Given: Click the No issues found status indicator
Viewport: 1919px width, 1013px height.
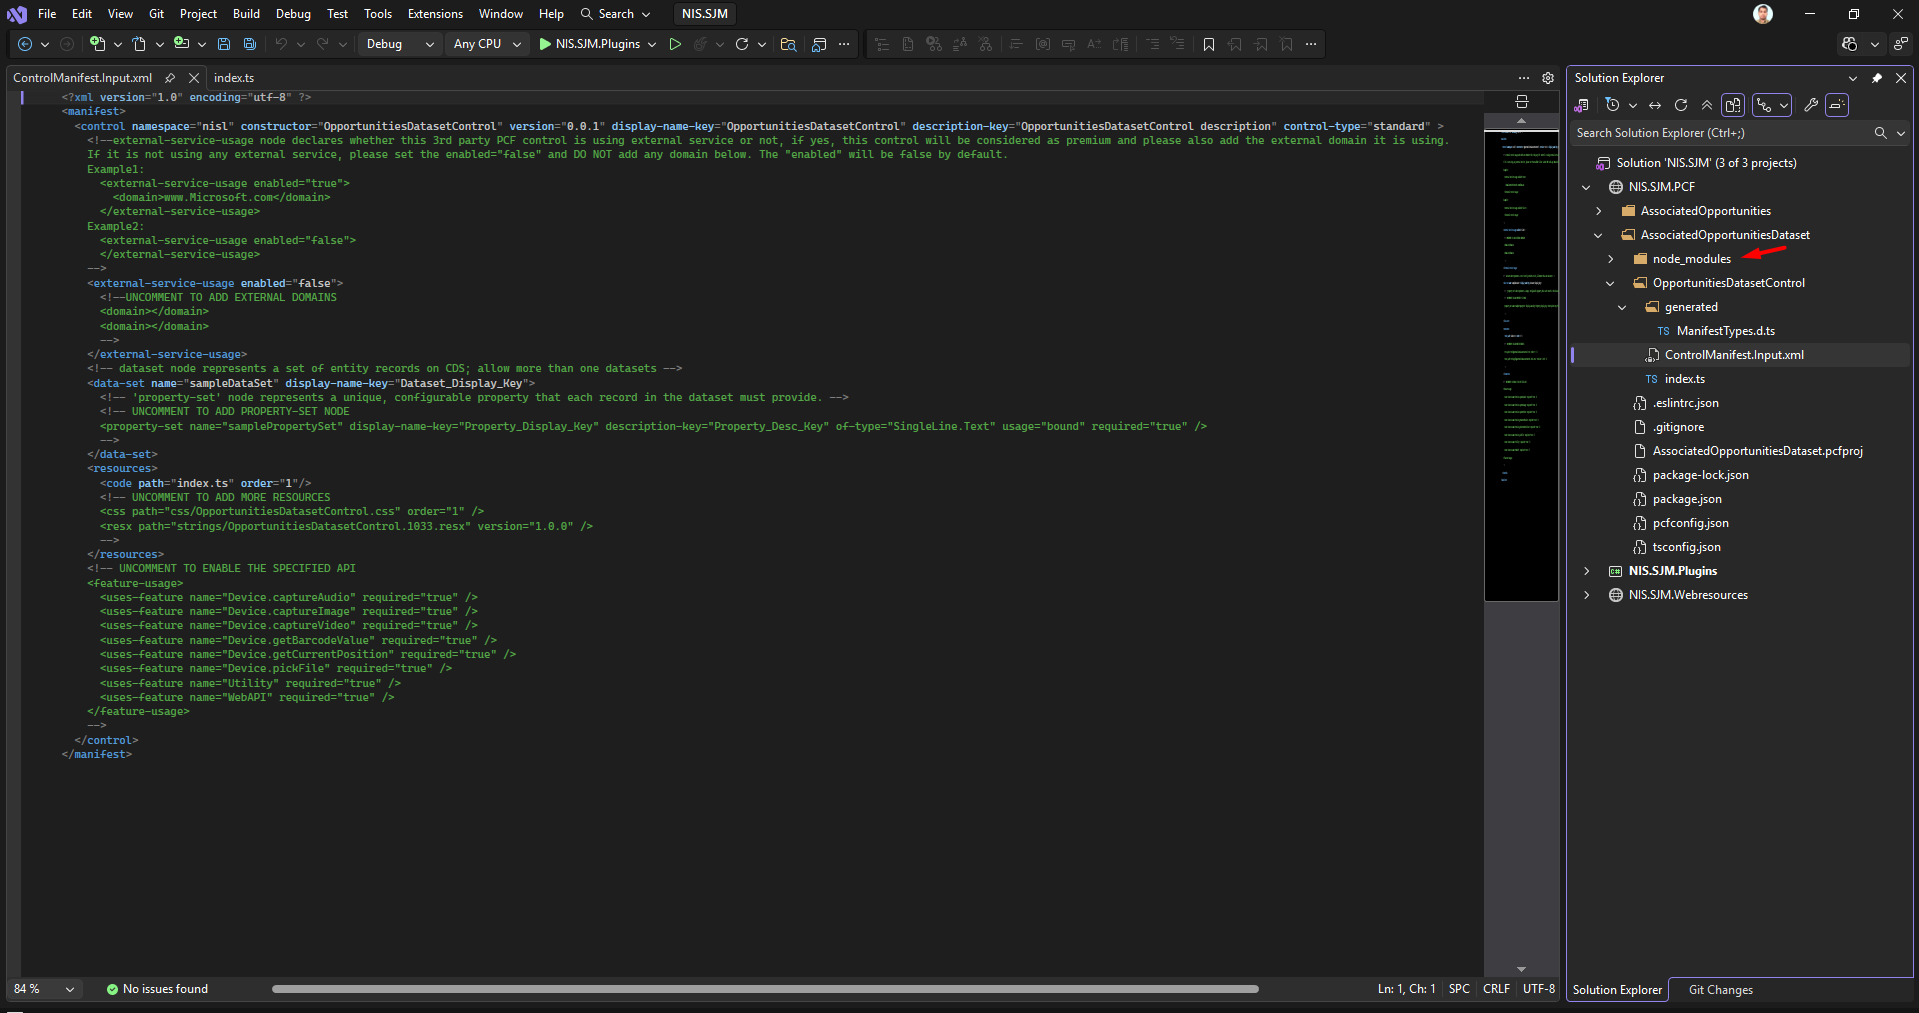Looking at the screenshot, I should coord(157,989).
